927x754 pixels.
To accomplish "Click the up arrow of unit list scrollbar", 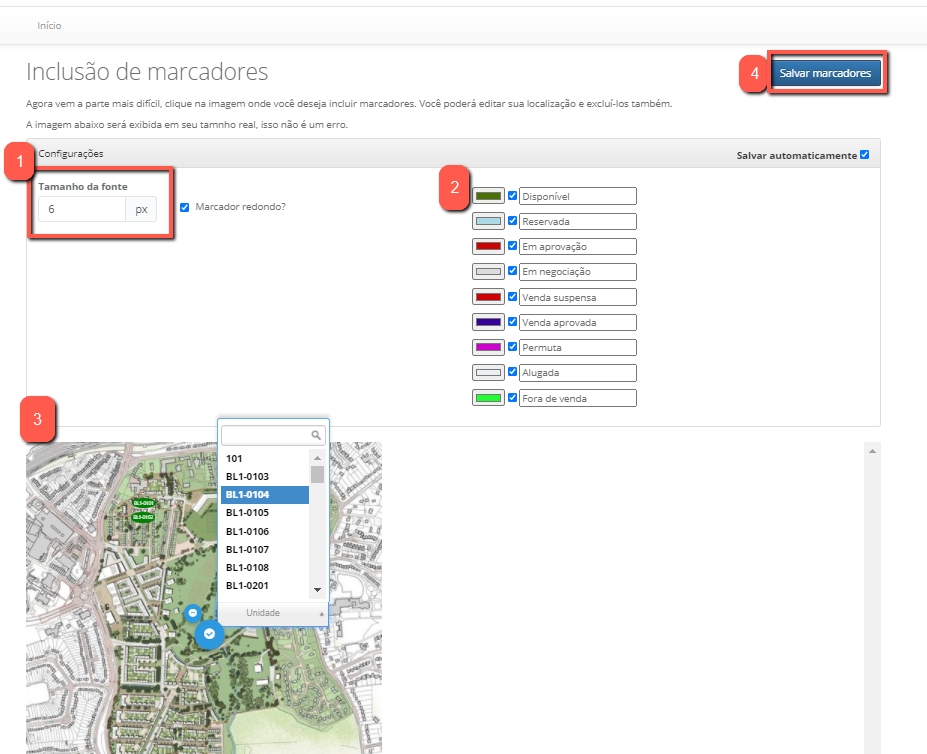I will [317, 458].
